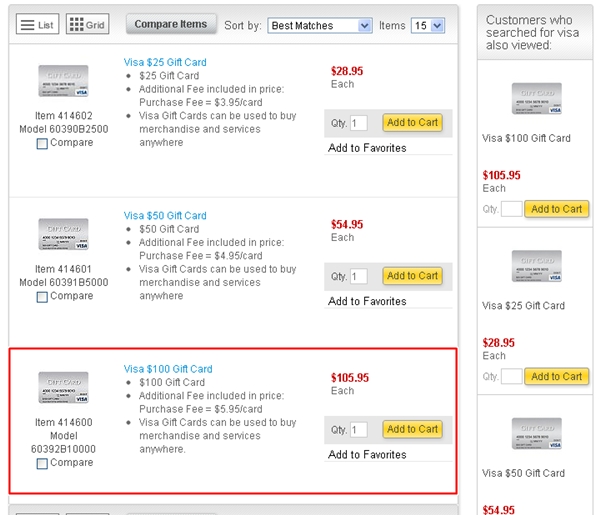This screenshot has height=515, width=600.
Task: Add Visa $50 Gift Card to Favorites
Action: pos(367,302)
